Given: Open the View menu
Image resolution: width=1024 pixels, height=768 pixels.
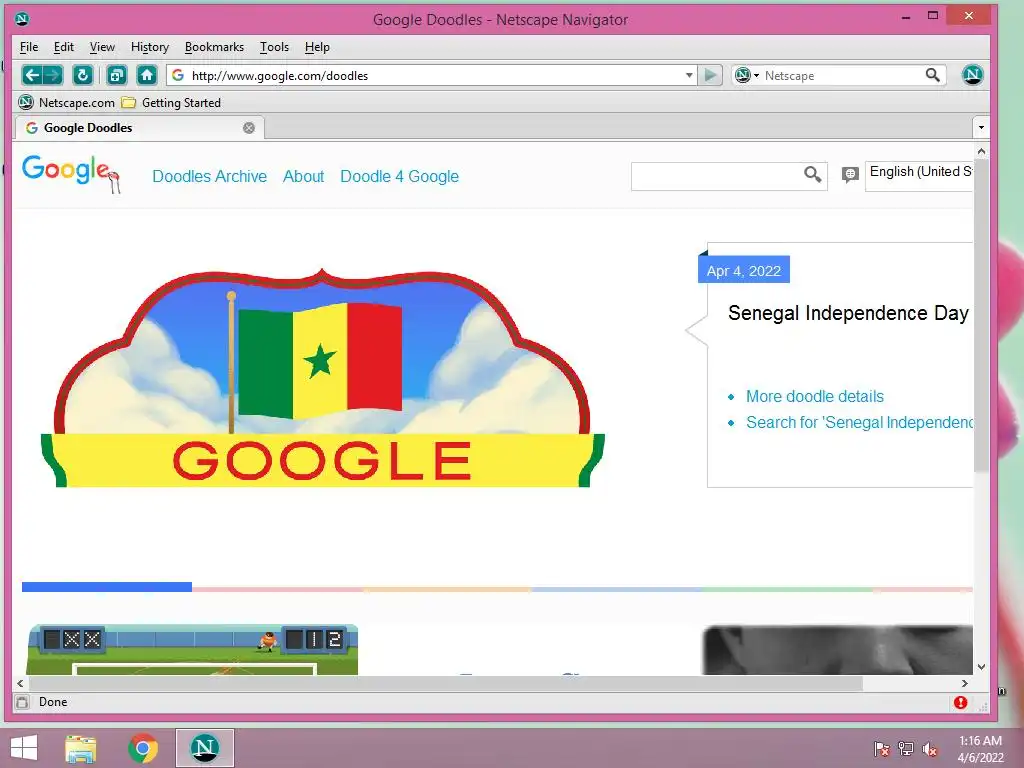Looking at the screenshot, I should (x=102, y=47).
